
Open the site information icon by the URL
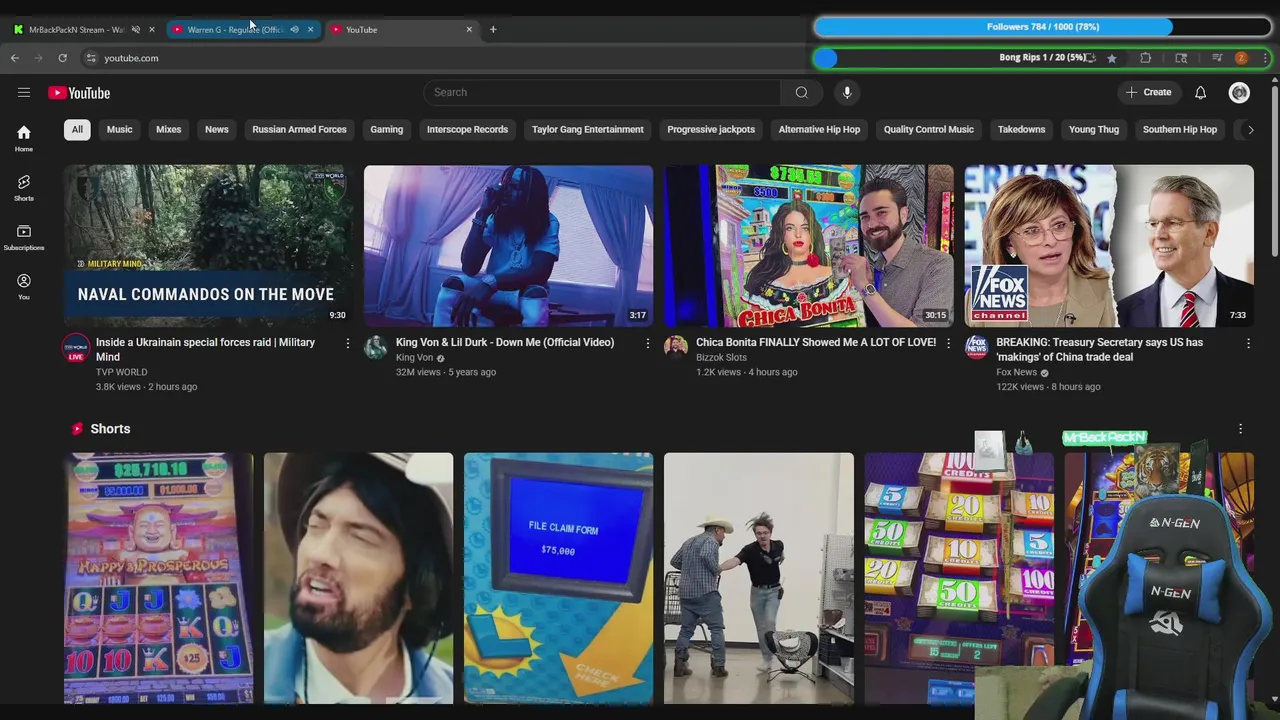(91, 58)
